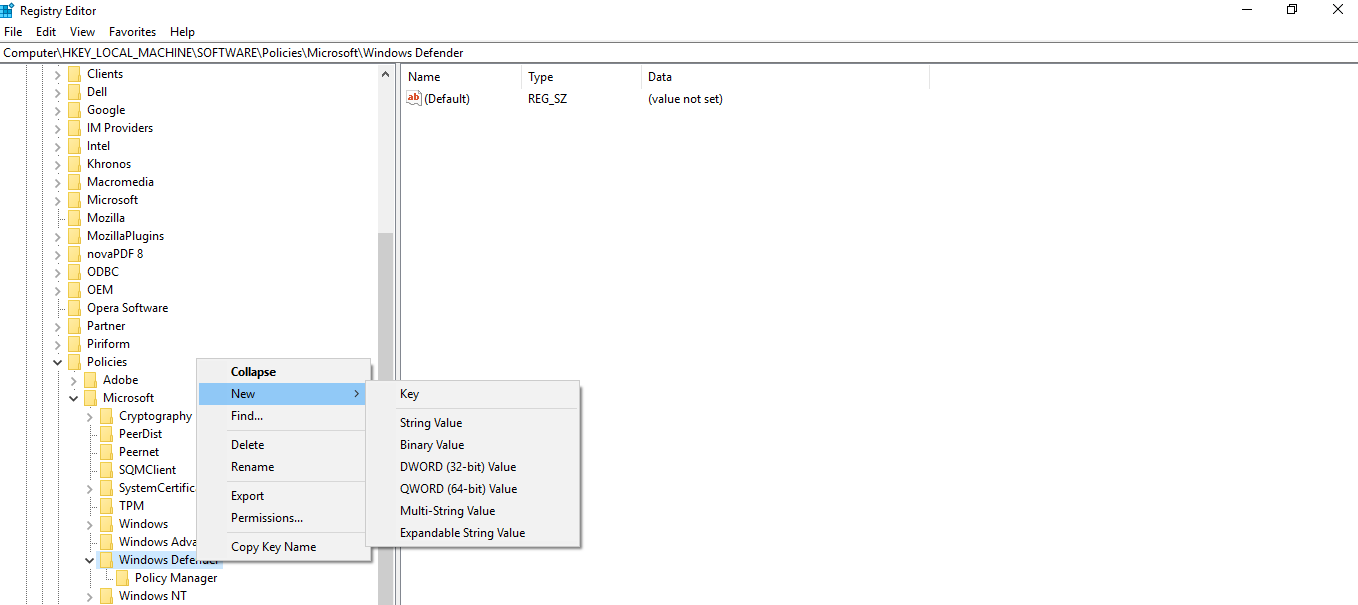Select 'Find...' in the context menu
This screenshot has width=1358, height=605.
[x=247, y=415]
